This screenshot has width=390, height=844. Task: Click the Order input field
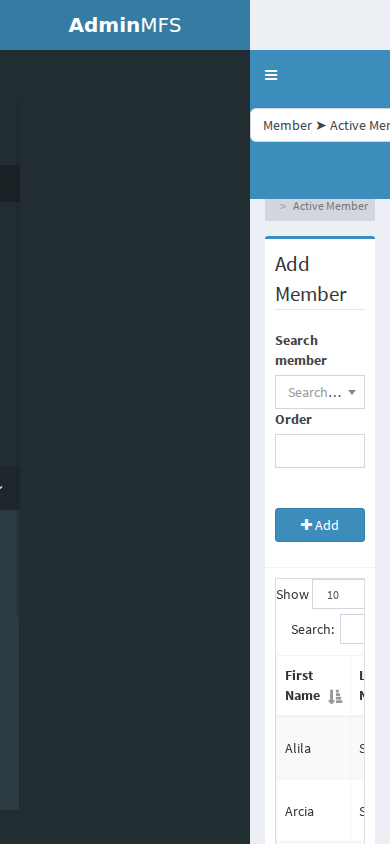[320, 451]
